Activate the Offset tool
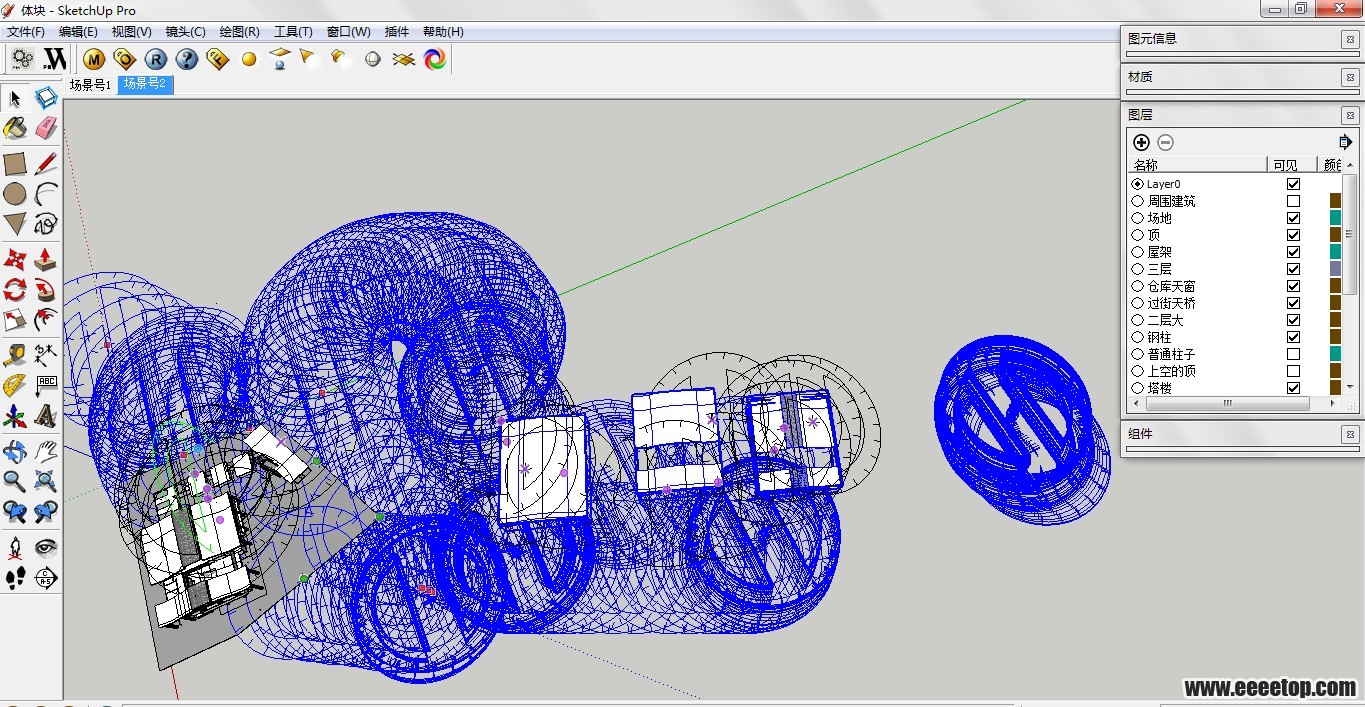1365x707 pixels. pos(45,320)
